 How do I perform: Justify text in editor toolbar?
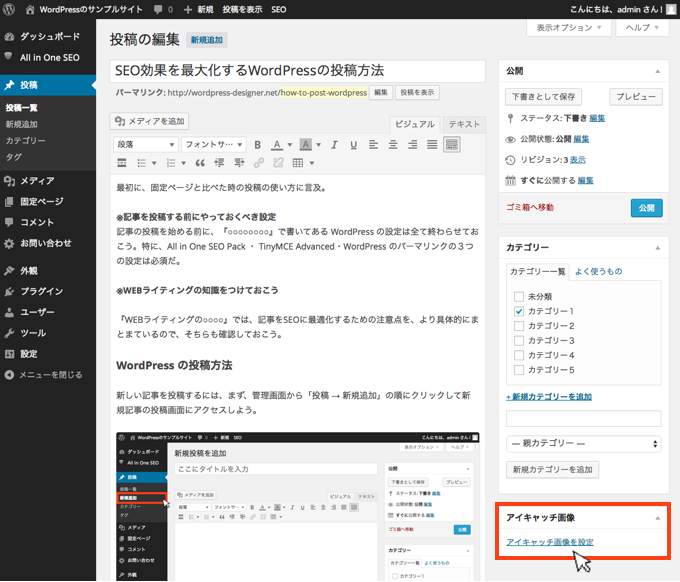pyautogui.click(x=432, y=144)
